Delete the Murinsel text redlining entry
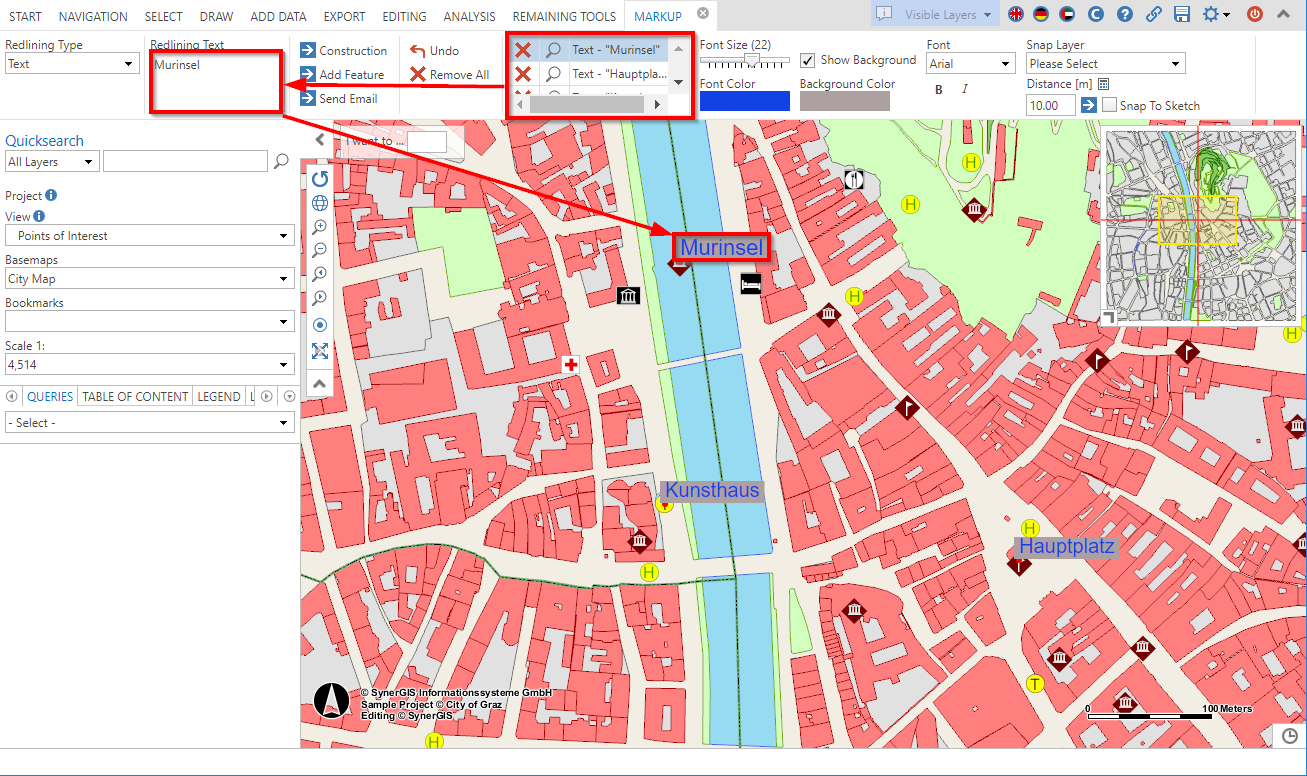 [522, 50]
